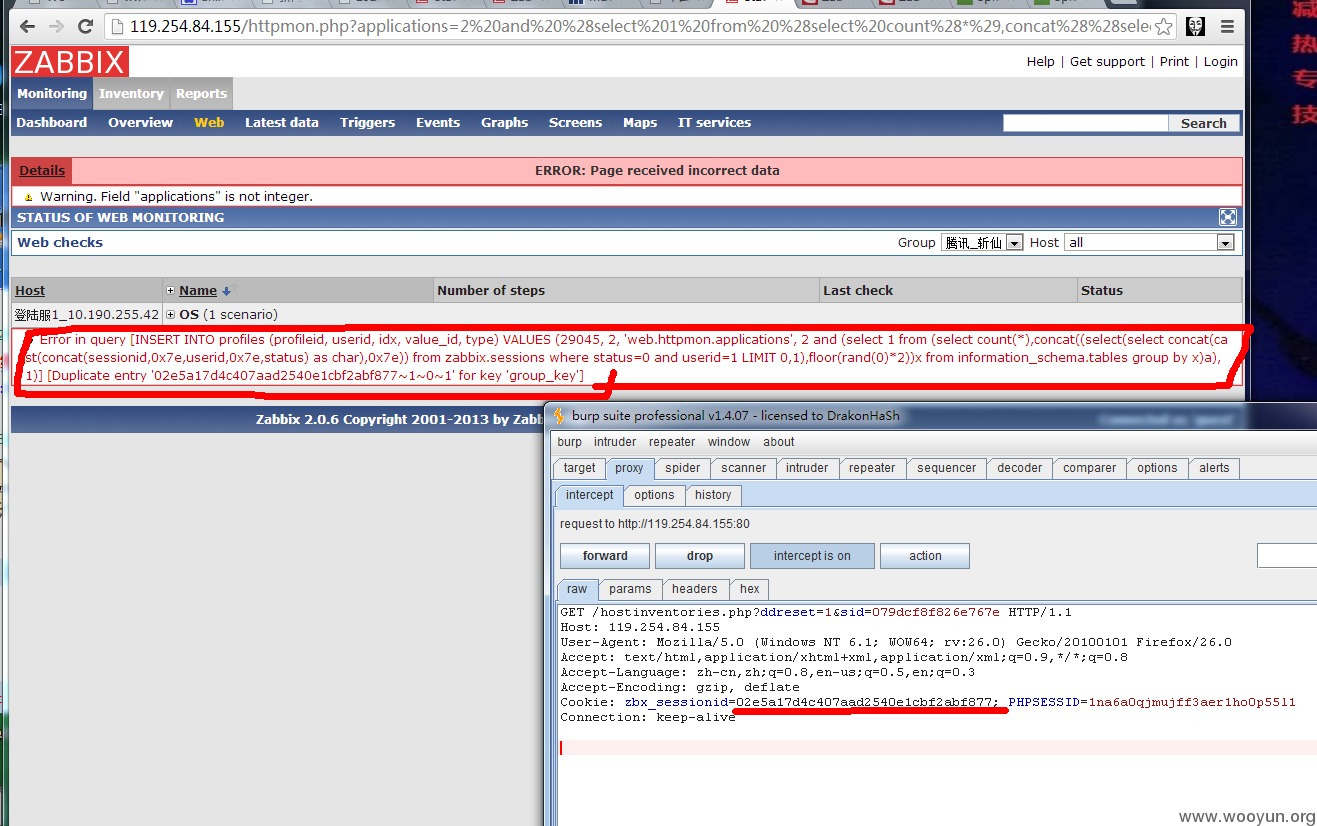Open the Group dropdown
This screenshot has height=826, width=1317.
(982, 242)
